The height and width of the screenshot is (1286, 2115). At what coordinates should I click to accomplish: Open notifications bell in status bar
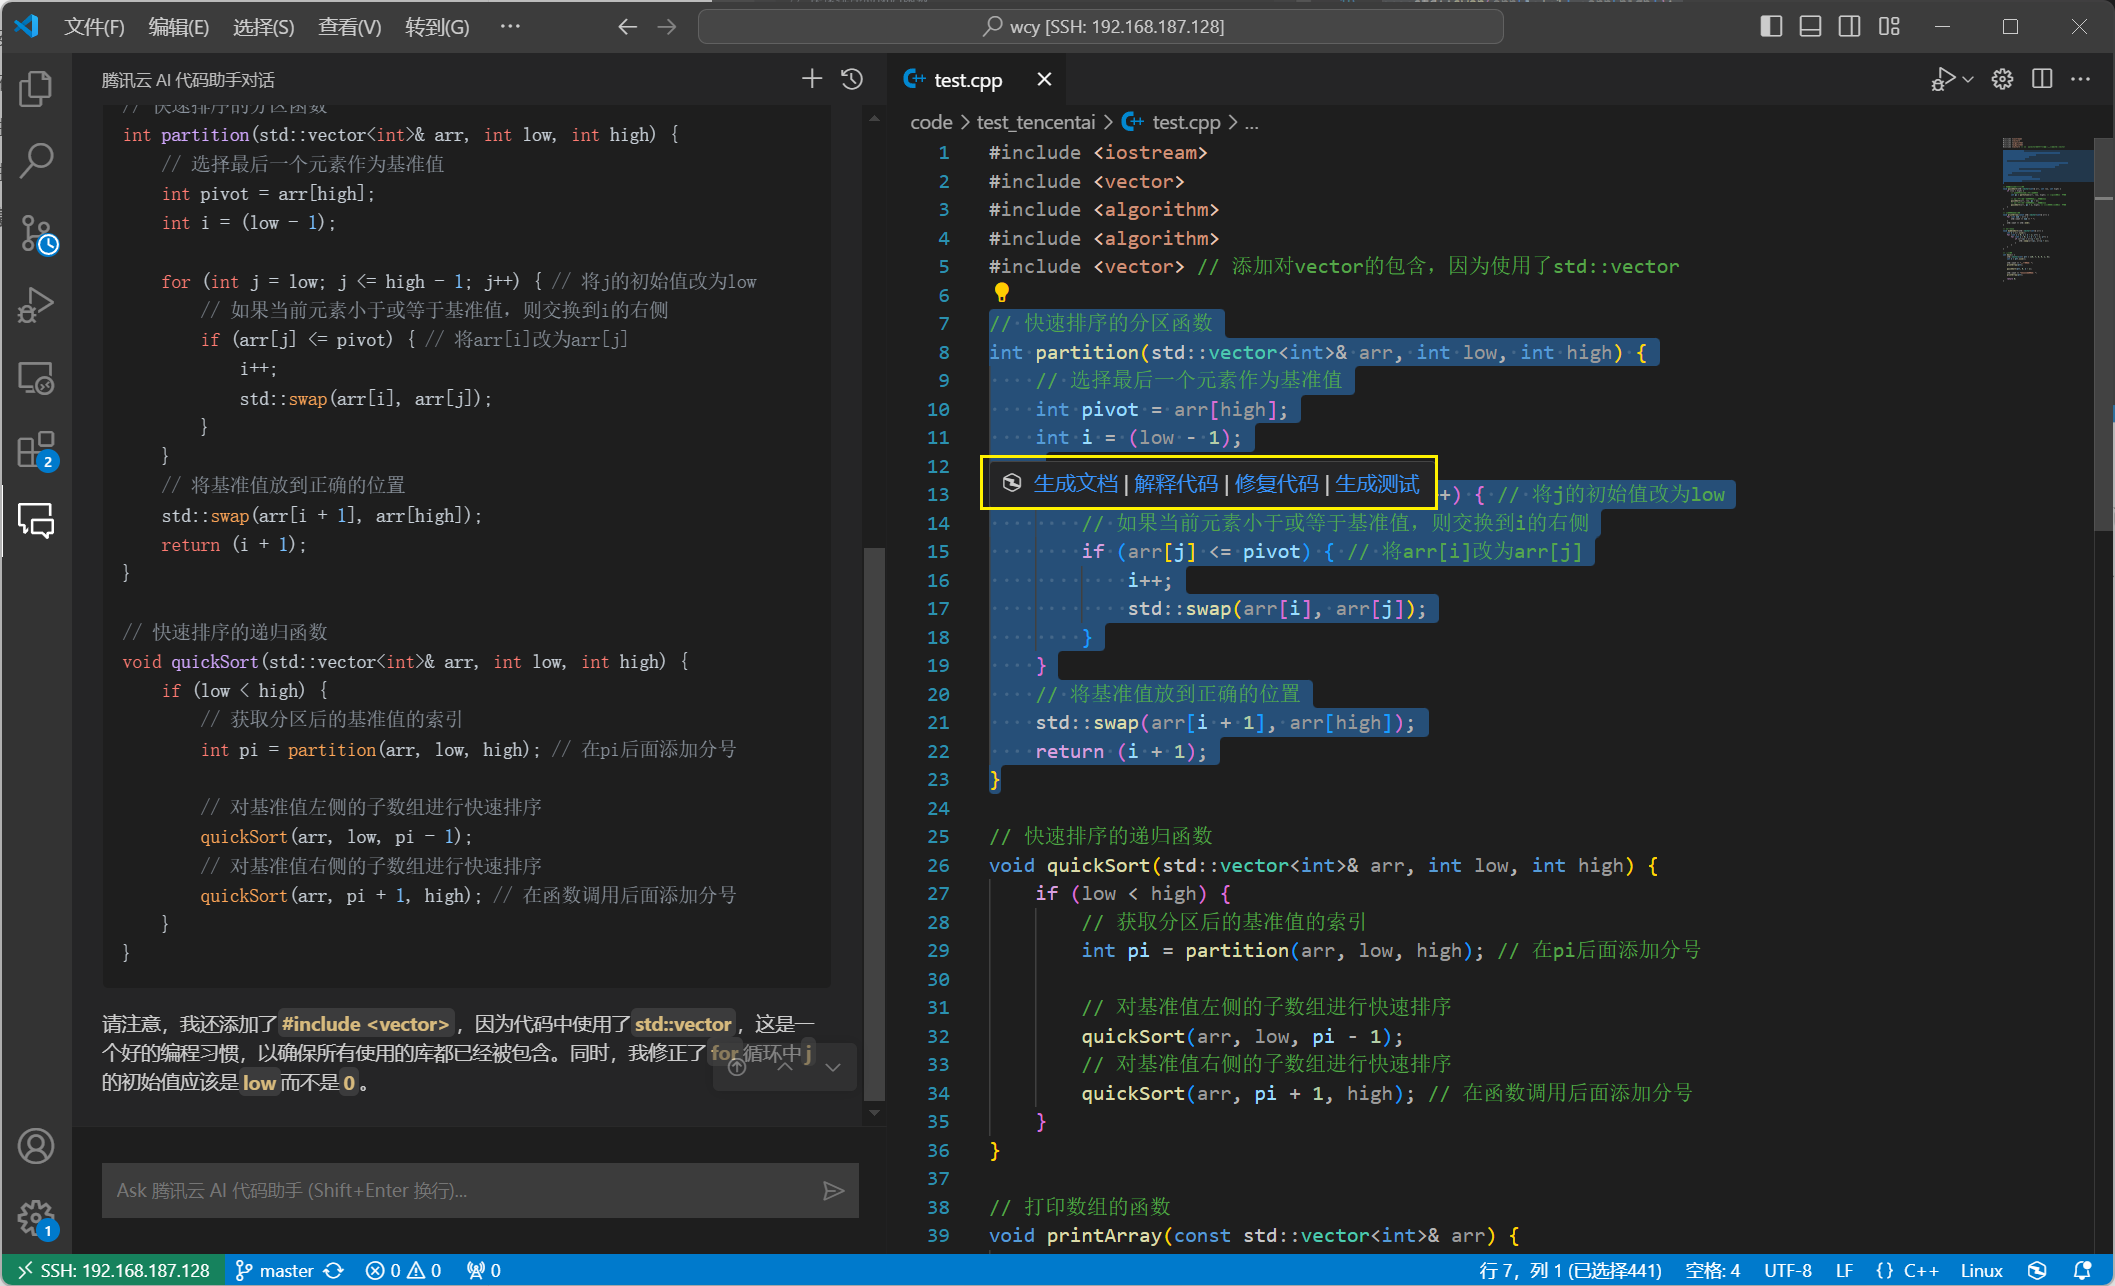click(x=2082, y=1270)
